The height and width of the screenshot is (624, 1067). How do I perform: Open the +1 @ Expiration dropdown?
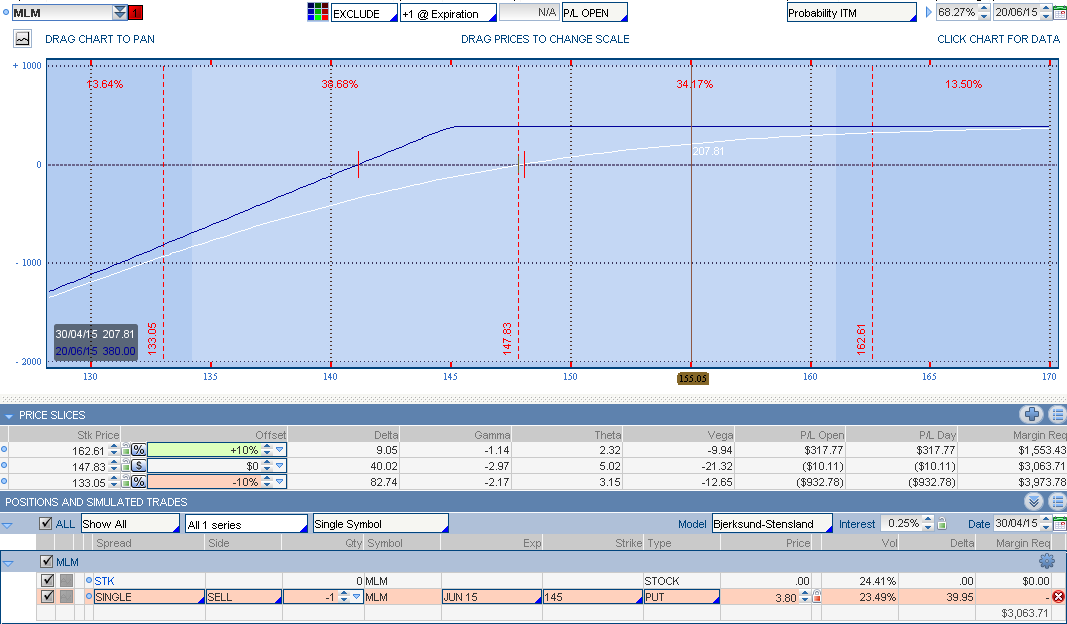(x=448, y=13)
